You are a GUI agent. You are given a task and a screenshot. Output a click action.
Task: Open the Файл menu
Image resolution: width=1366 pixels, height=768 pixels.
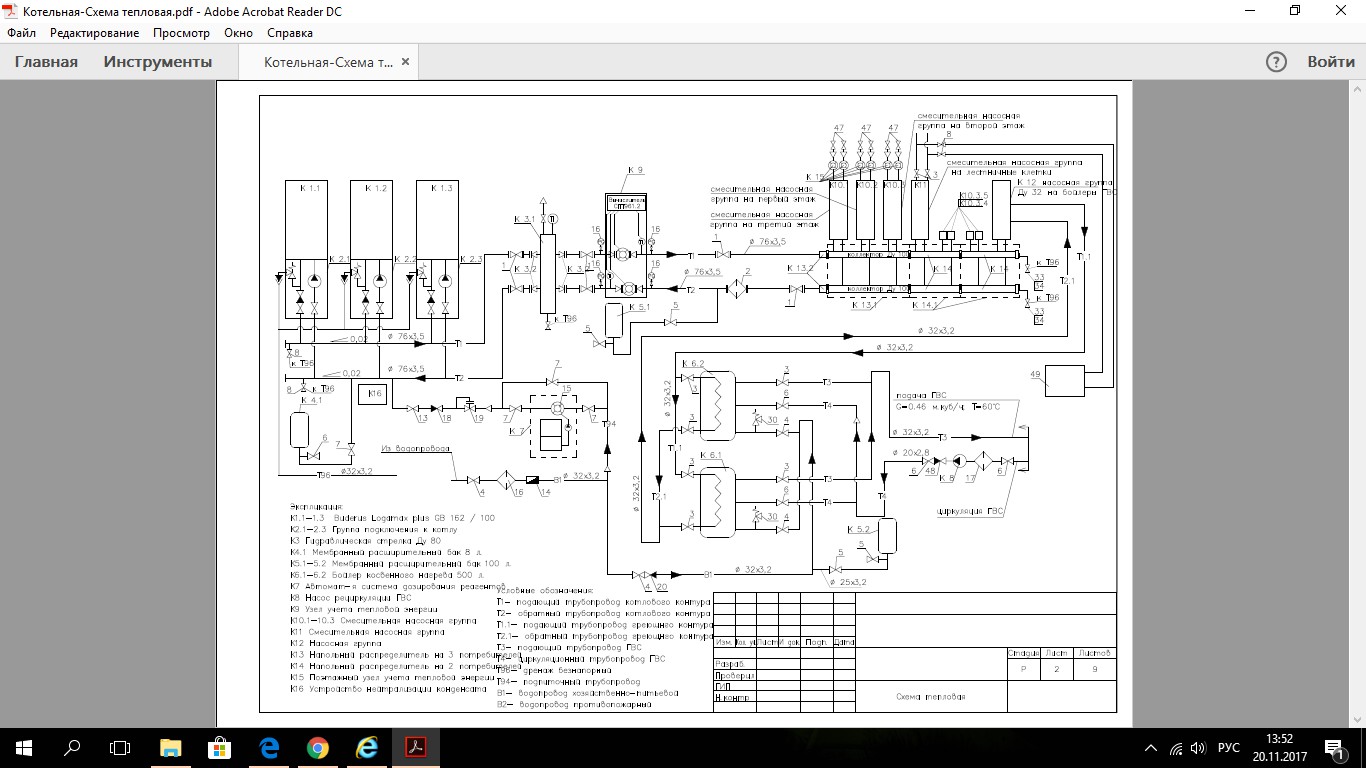coord(21,33)
